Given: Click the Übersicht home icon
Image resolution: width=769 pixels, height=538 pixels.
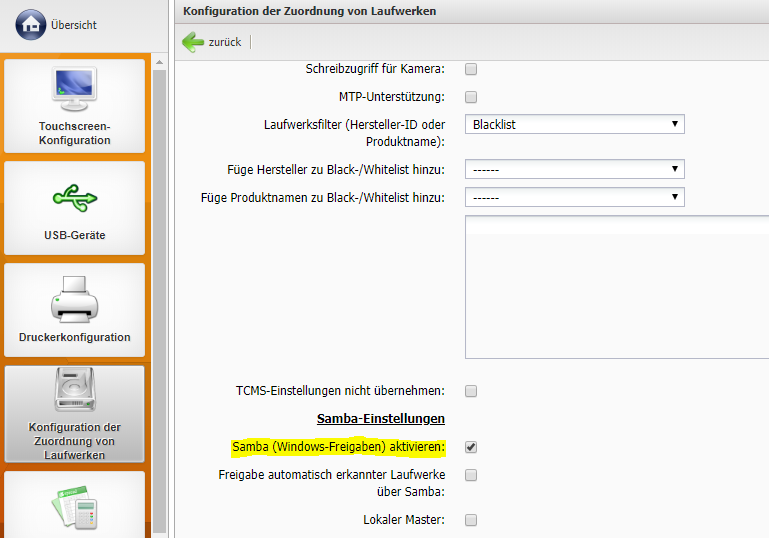Looking at the screenshot, I should coord(30,25).
